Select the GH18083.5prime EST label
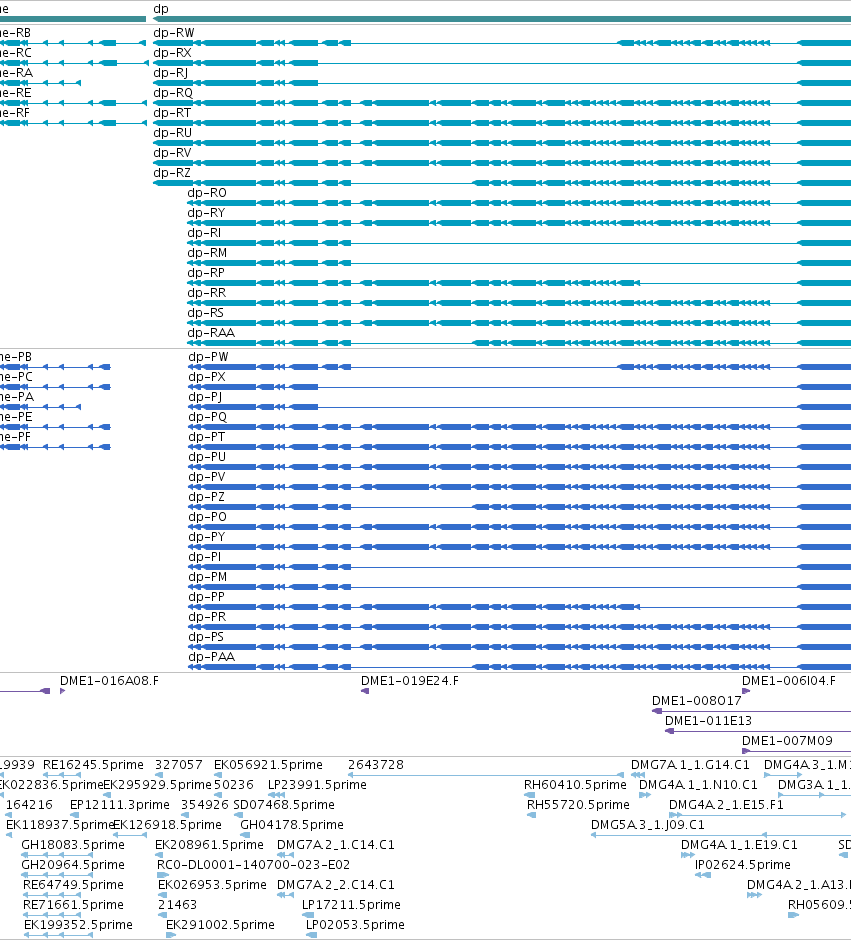 click(x=73, y=844)
